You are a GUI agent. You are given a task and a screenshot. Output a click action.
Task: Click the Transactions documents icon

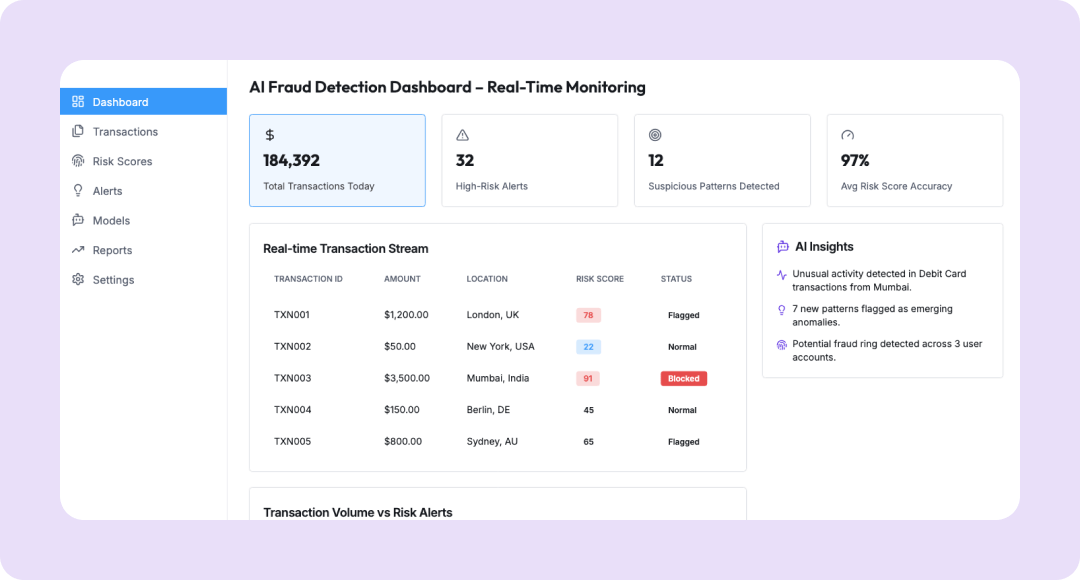pos(78,132)
